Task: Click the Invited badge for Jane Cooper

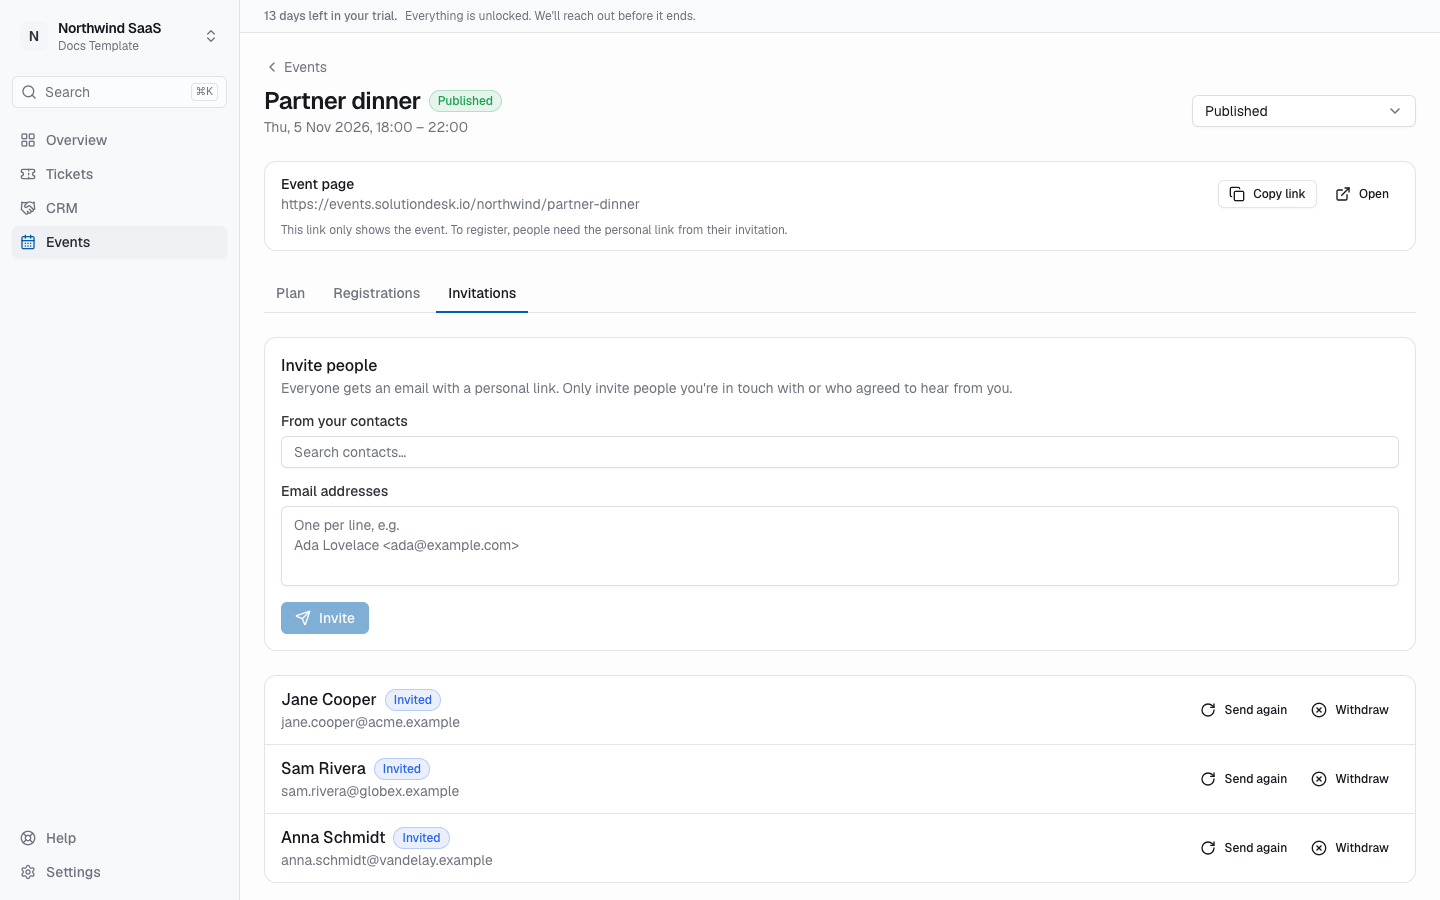Action: 413,700
